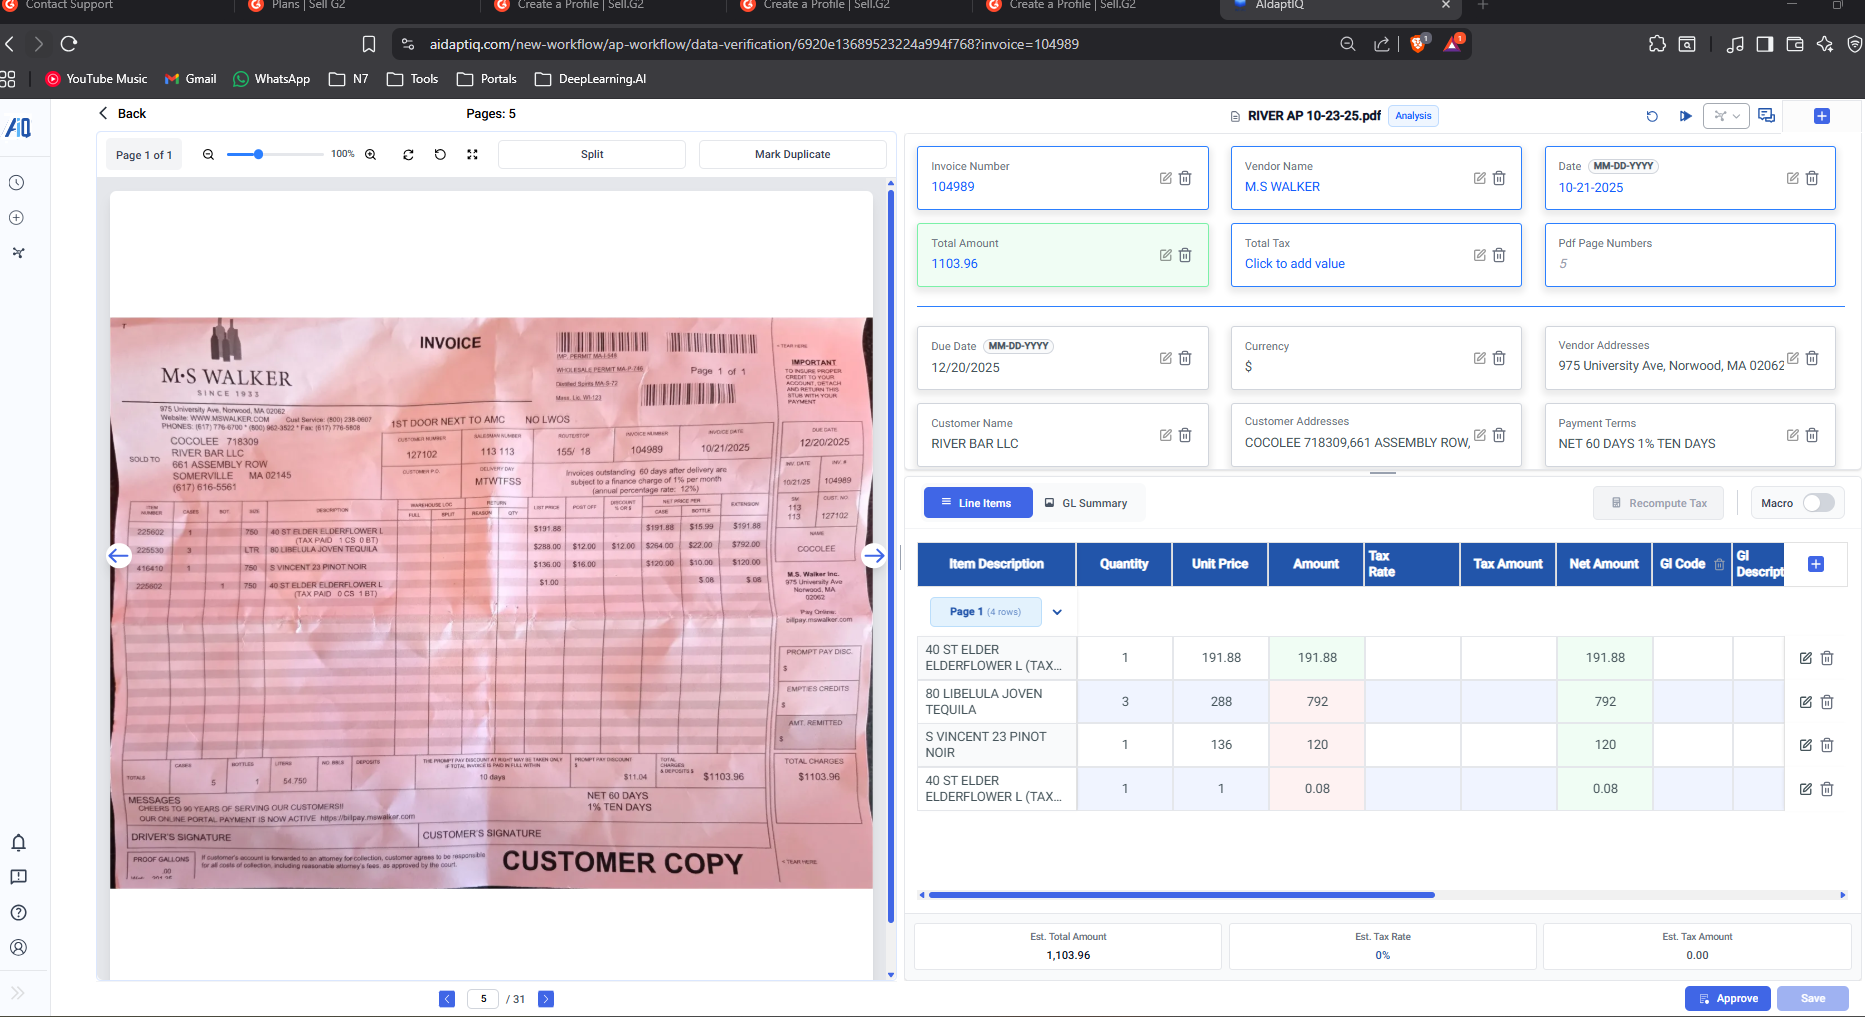Screen dimensions: 1865x1017
Task: Zoom out the PDF viewer
Action: point(208,155)
